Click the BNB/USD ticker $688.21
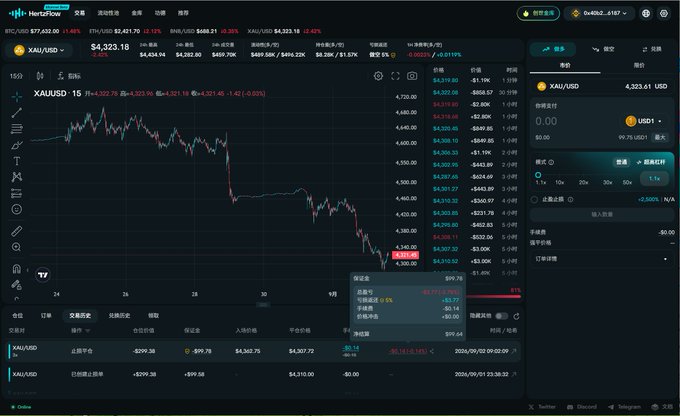 coord(204,31)
